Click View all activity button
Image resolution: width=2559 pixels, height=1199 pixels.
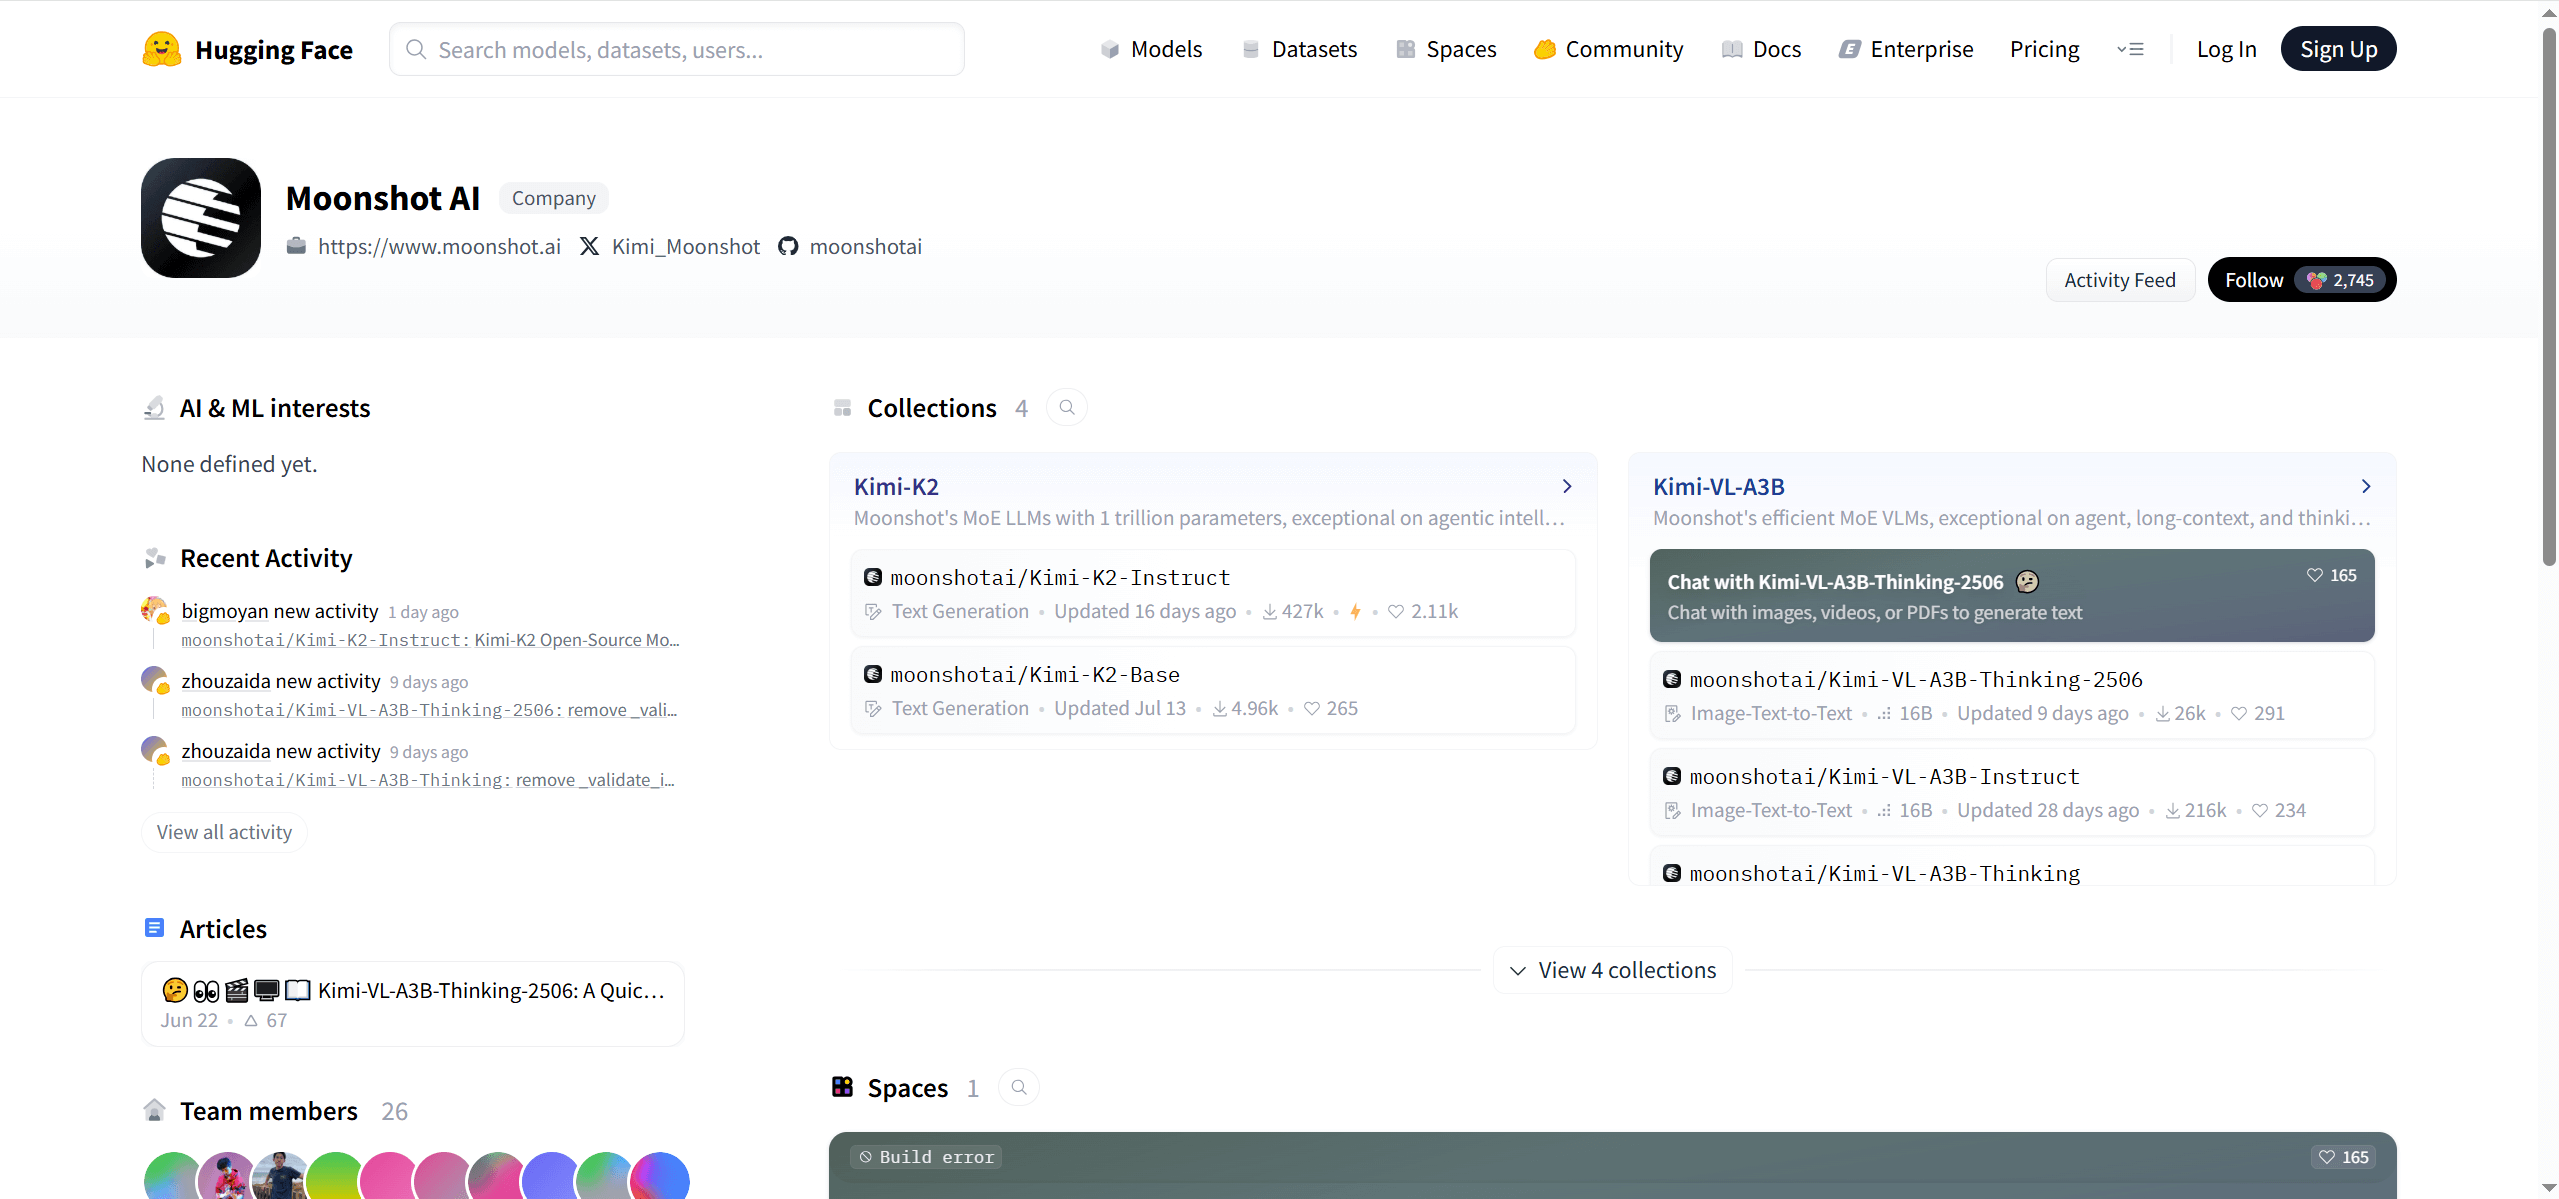pyautogui.click(x=224, y=832)
